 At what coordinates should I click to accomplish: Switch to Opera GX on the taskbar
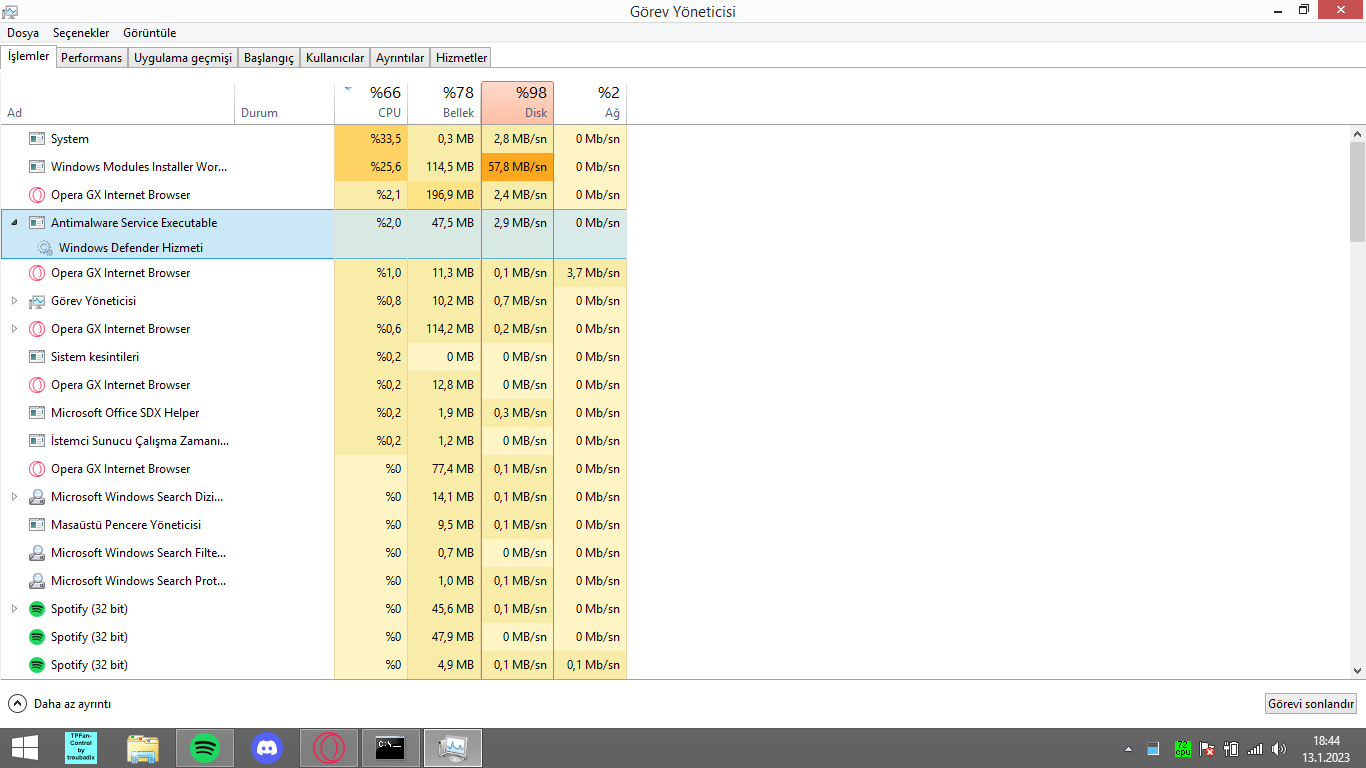pos(329,748)
